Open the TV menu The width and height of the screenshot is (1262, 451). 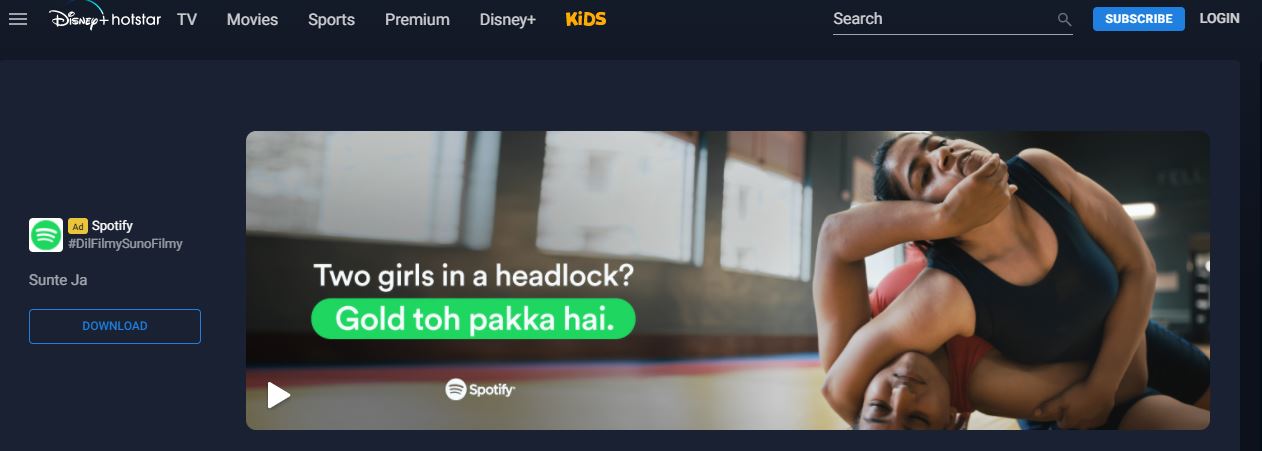click(187, 19)
